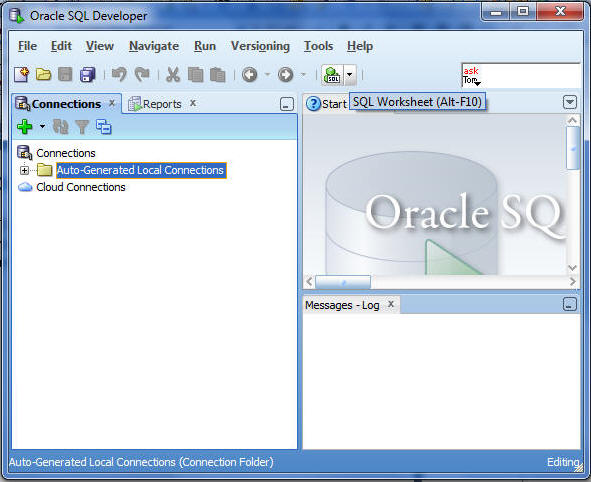Image resolution: width=591 pixels, height=482 pixels.
Task: Click Auto-Generated Local Connections folder icon
Action: [45, 170]
